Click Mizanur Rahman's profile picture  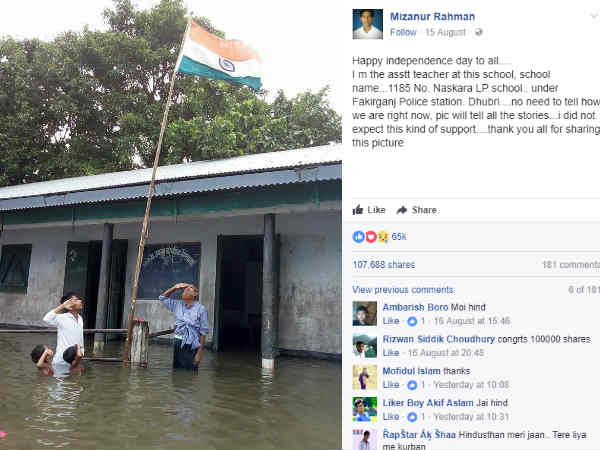tap(367, 24)
